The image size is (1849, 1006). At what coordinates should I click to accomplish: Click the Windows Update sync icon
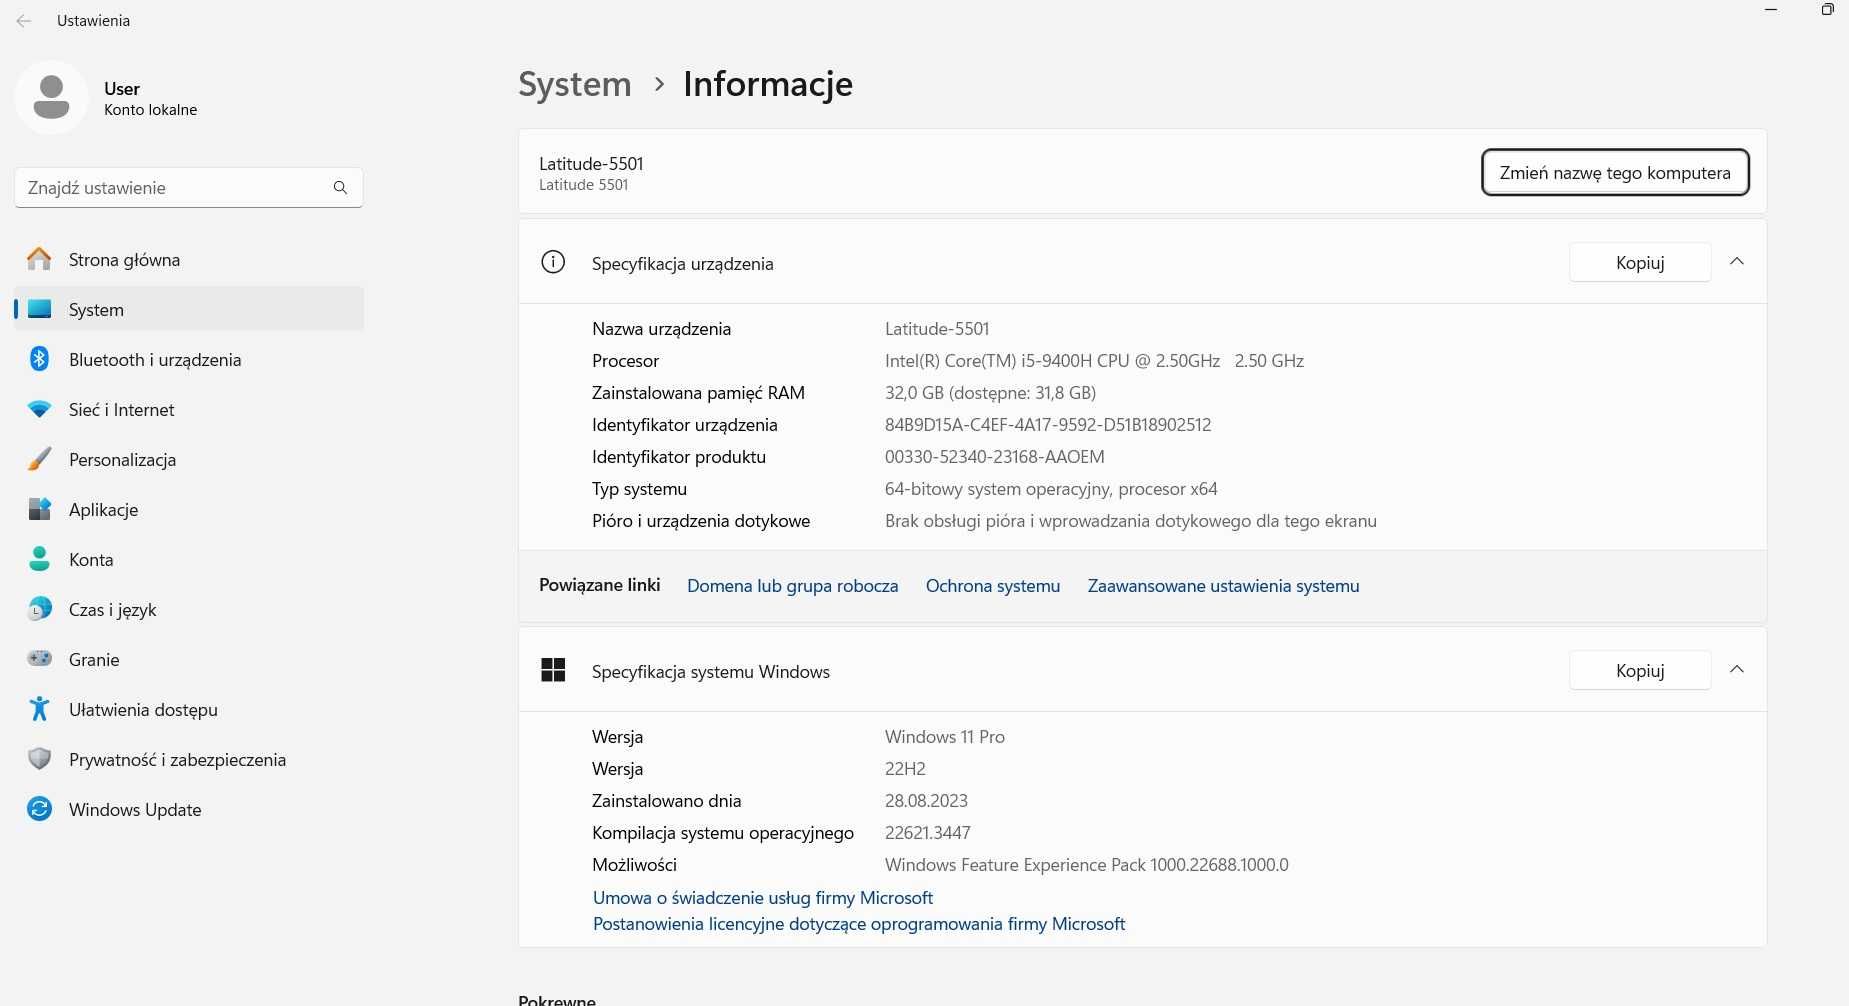39,809
